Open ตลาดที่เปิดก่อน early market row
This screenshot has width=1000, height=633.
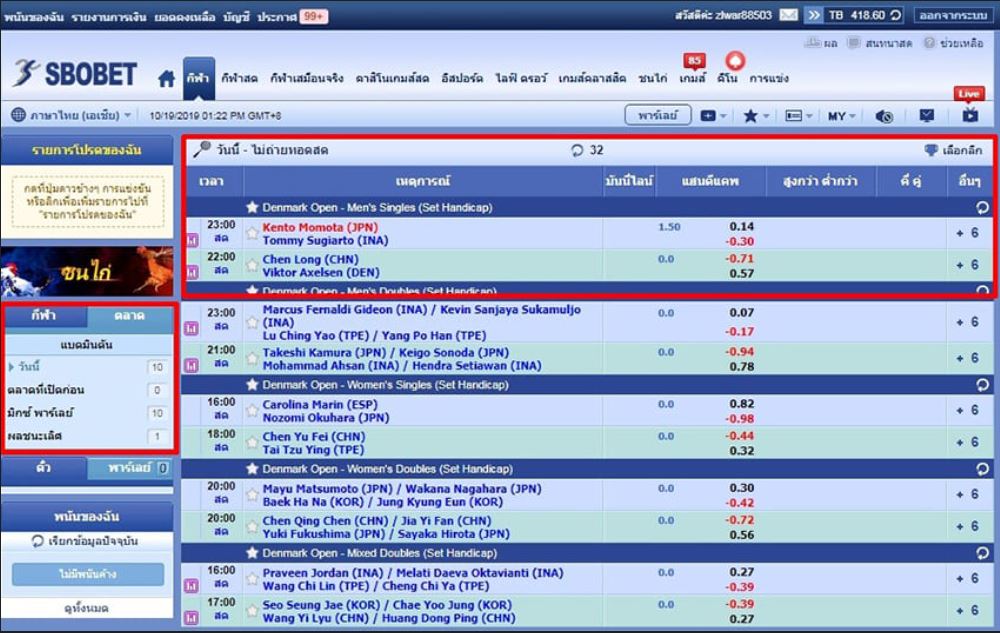point(87,390)
